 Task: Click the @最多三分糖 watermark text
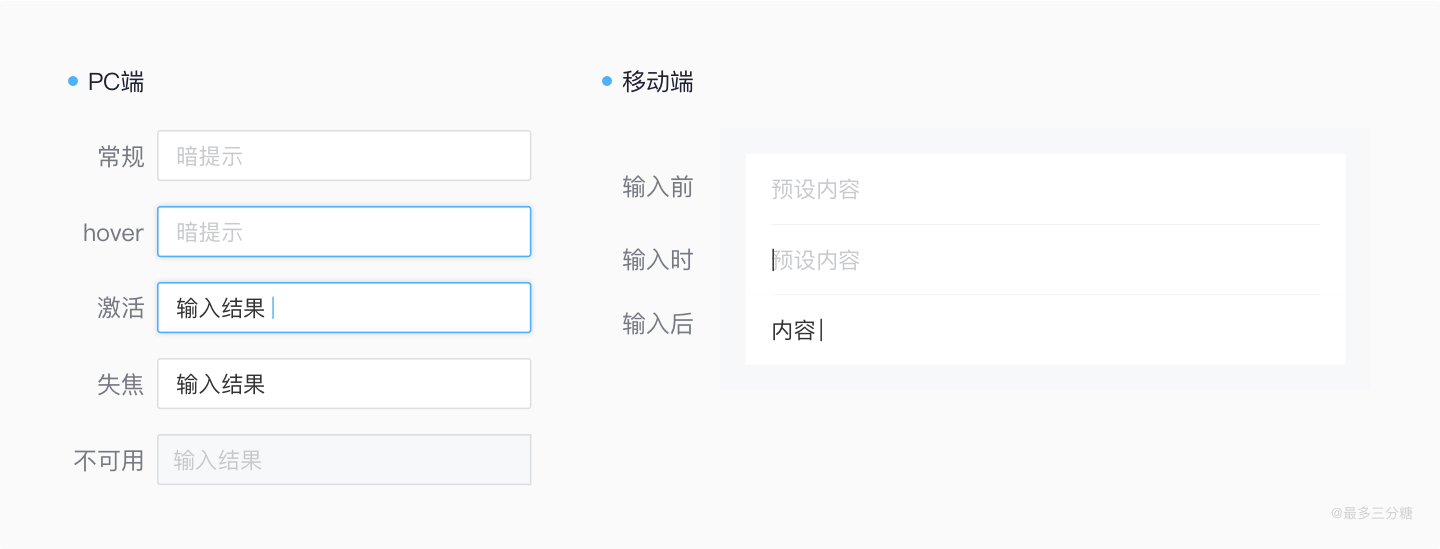[x=1371, y=513]
